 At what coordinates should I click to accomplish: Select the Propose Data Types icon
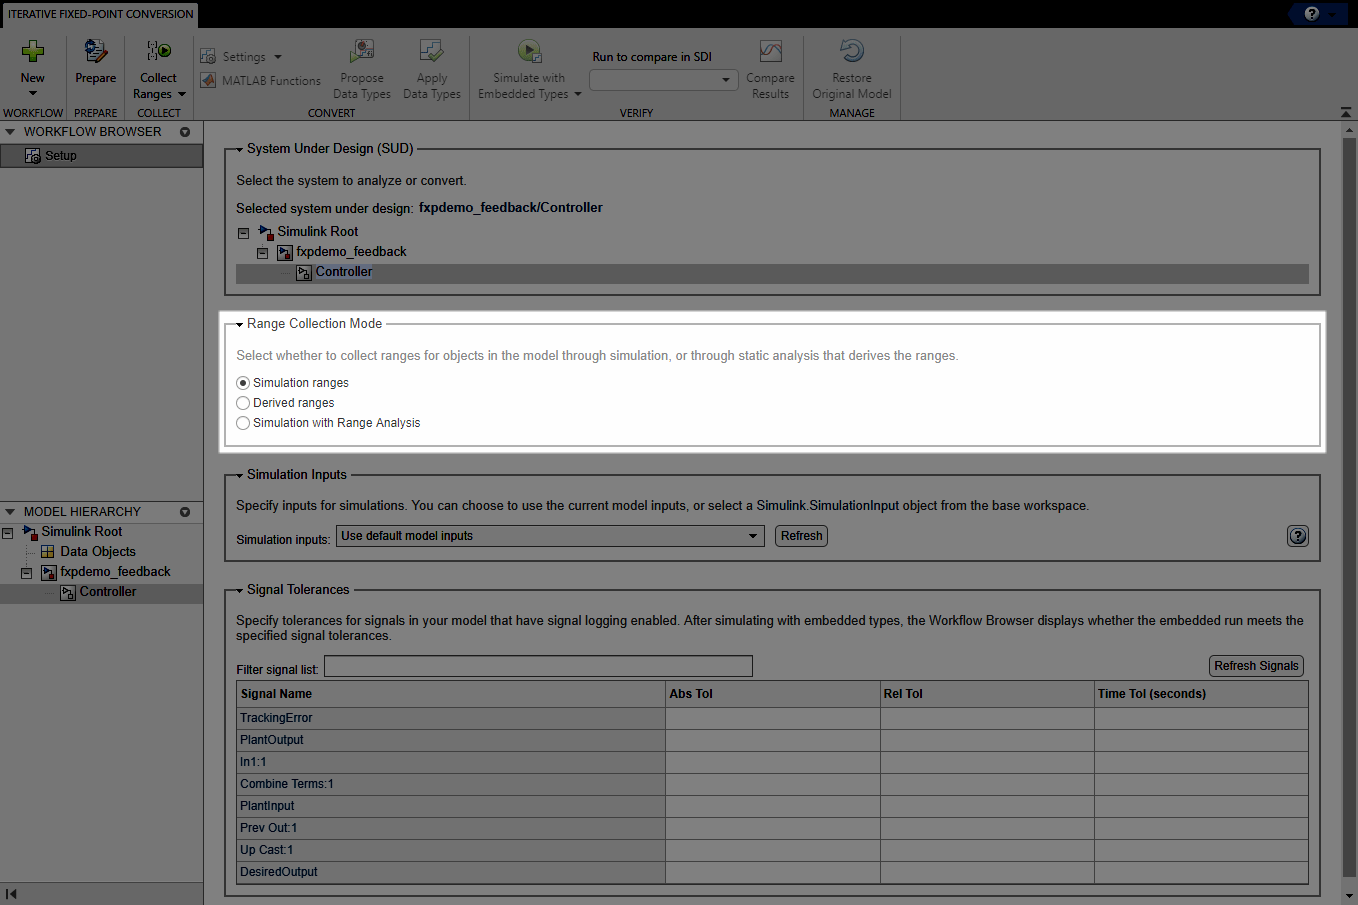point(362,50)
